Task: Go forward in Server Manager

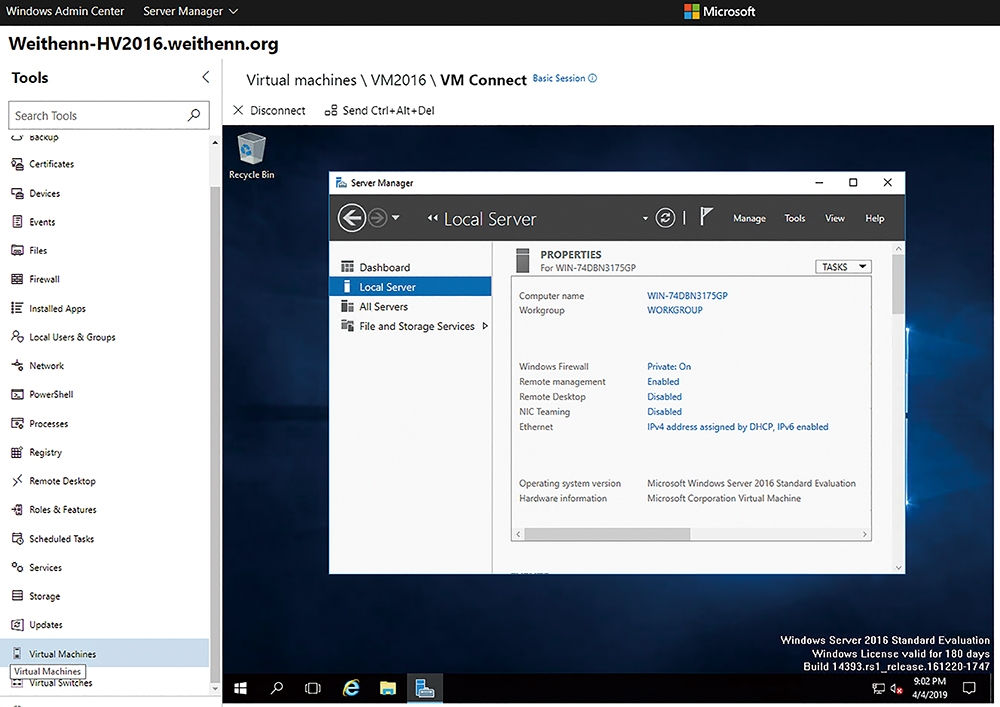Action: (378, 218)
